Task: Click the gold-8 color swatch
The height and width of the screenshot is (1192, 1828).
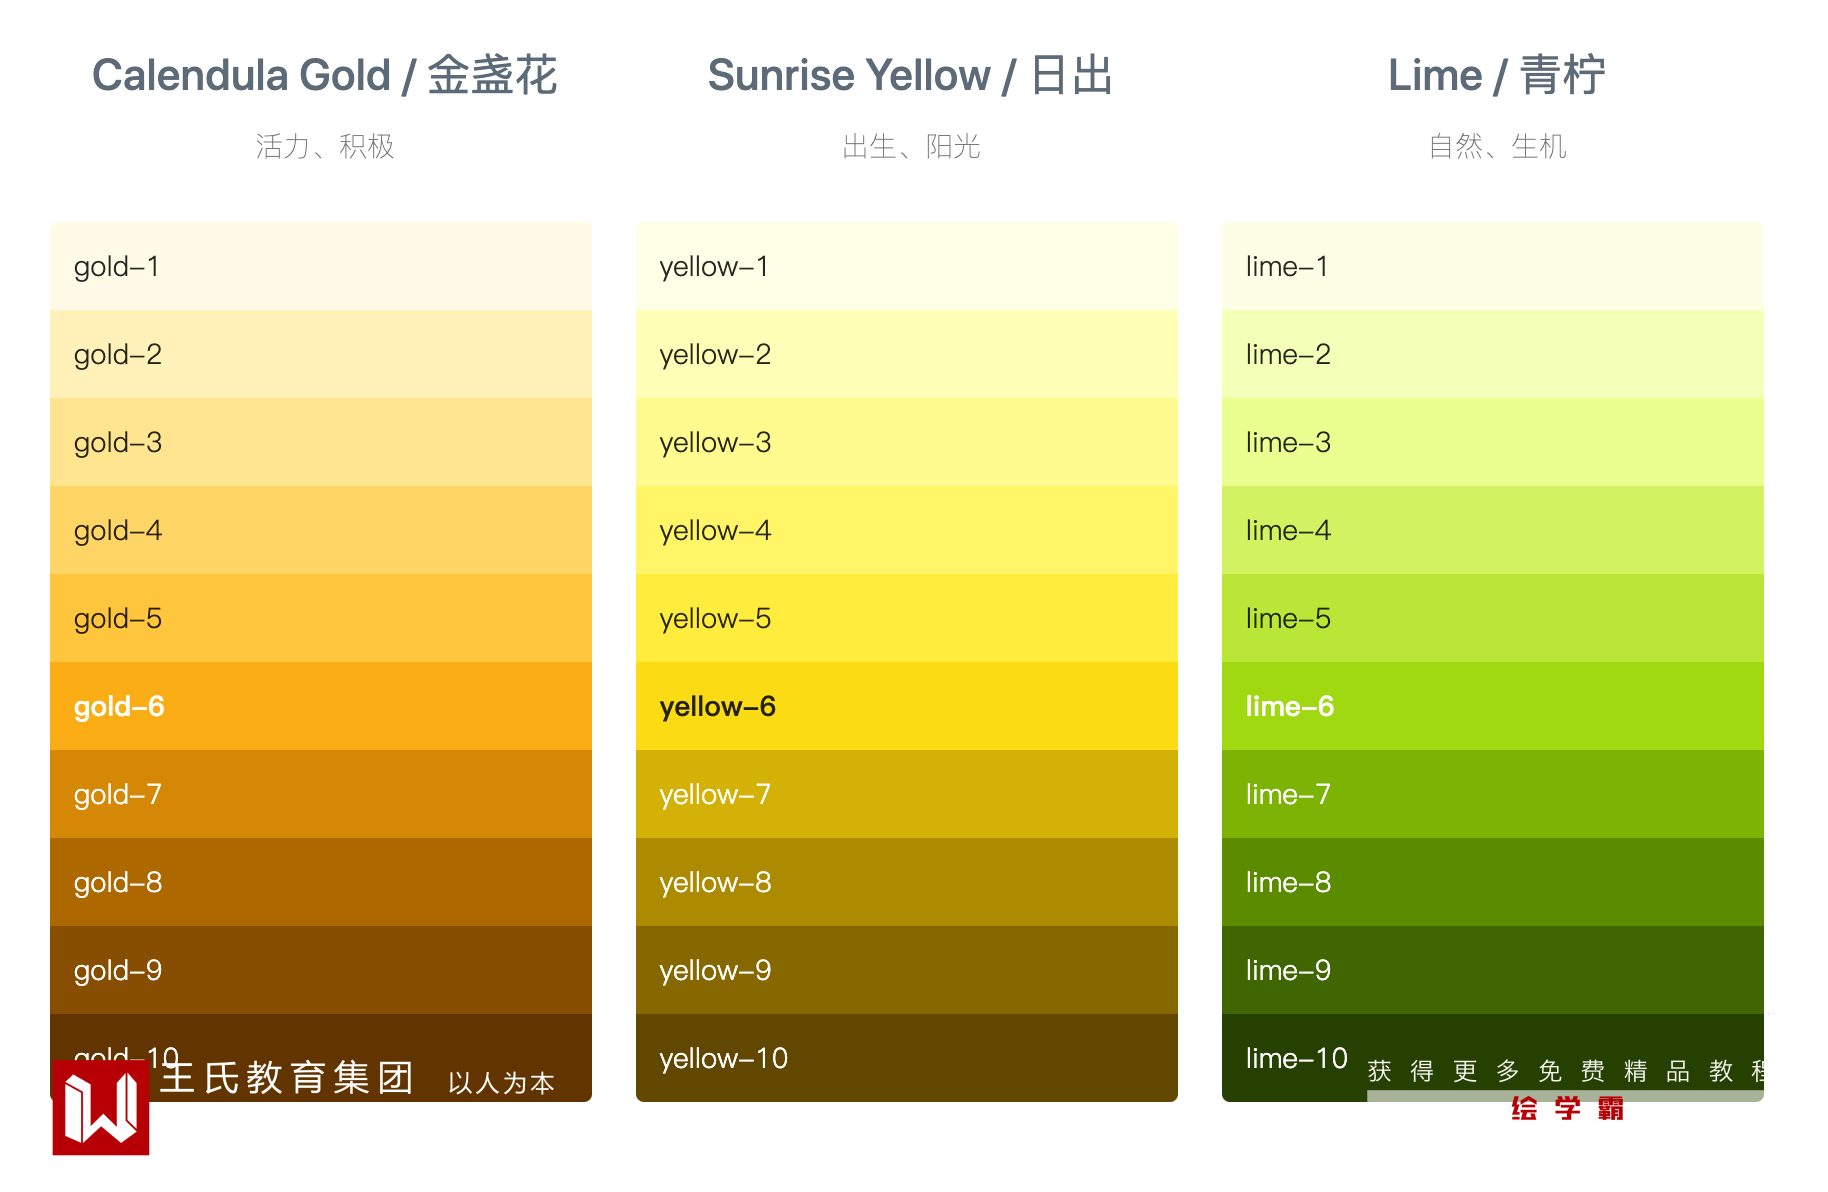Action: coord(320,882)
